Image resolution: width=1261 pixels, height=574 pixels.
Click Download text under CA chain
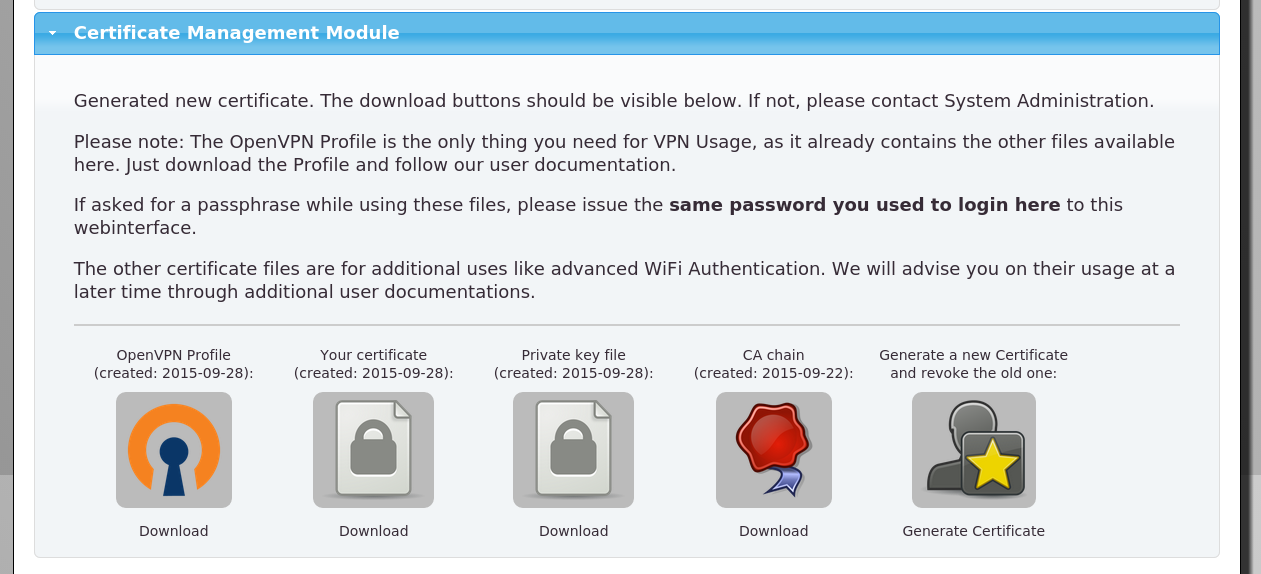[773, 531]
